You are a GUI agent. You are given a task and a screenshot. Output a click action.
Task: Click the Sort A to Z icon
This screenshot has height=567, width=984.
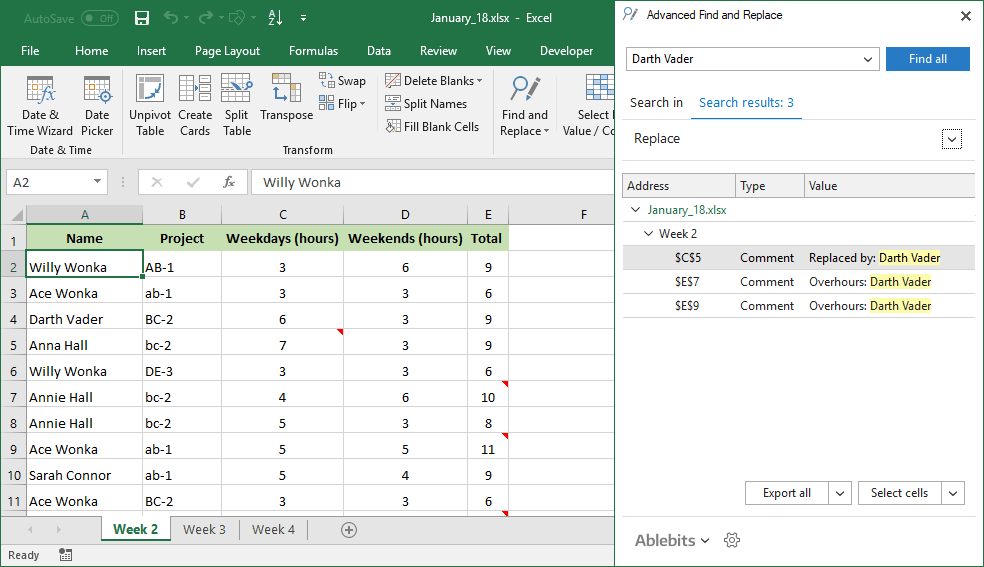[275, 18]
